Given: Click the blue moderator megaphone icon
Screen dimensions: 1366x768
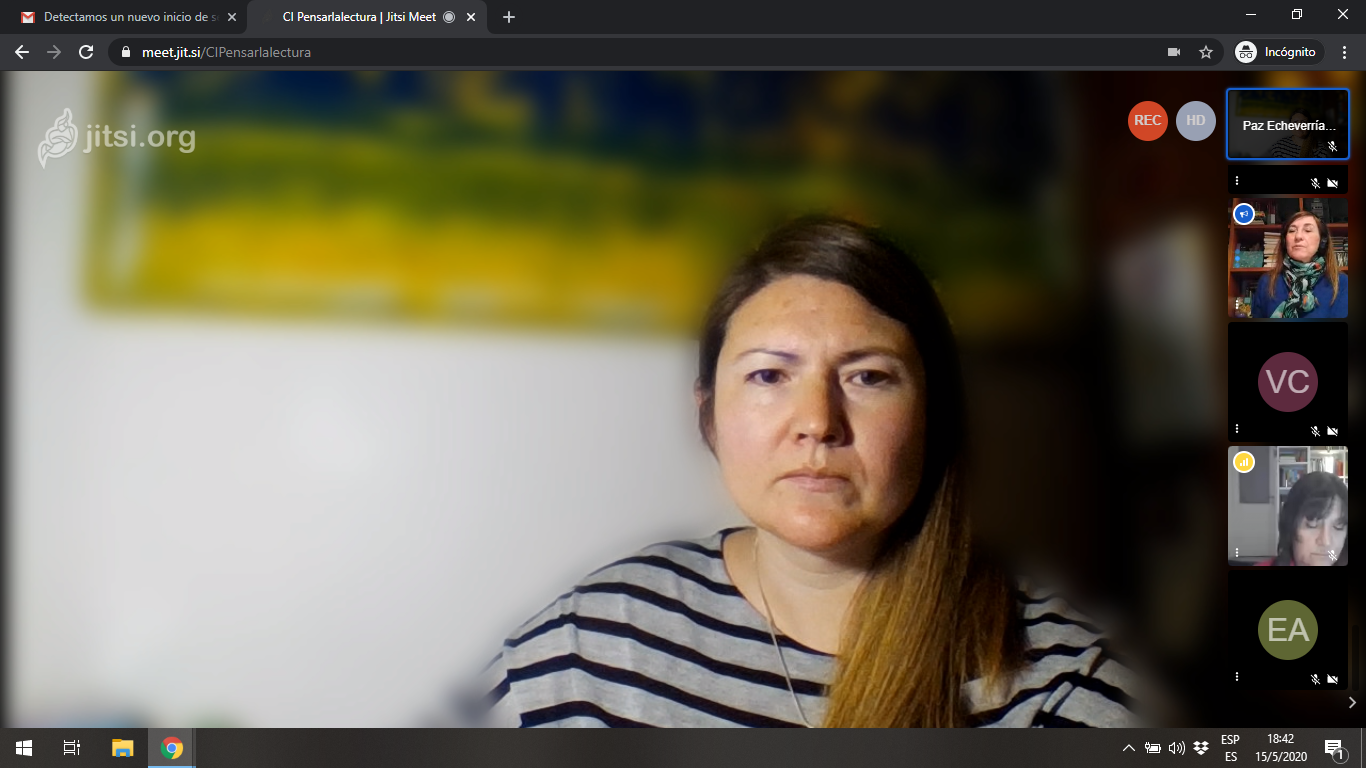Looking at the screenshot, I should point(1244,214).
